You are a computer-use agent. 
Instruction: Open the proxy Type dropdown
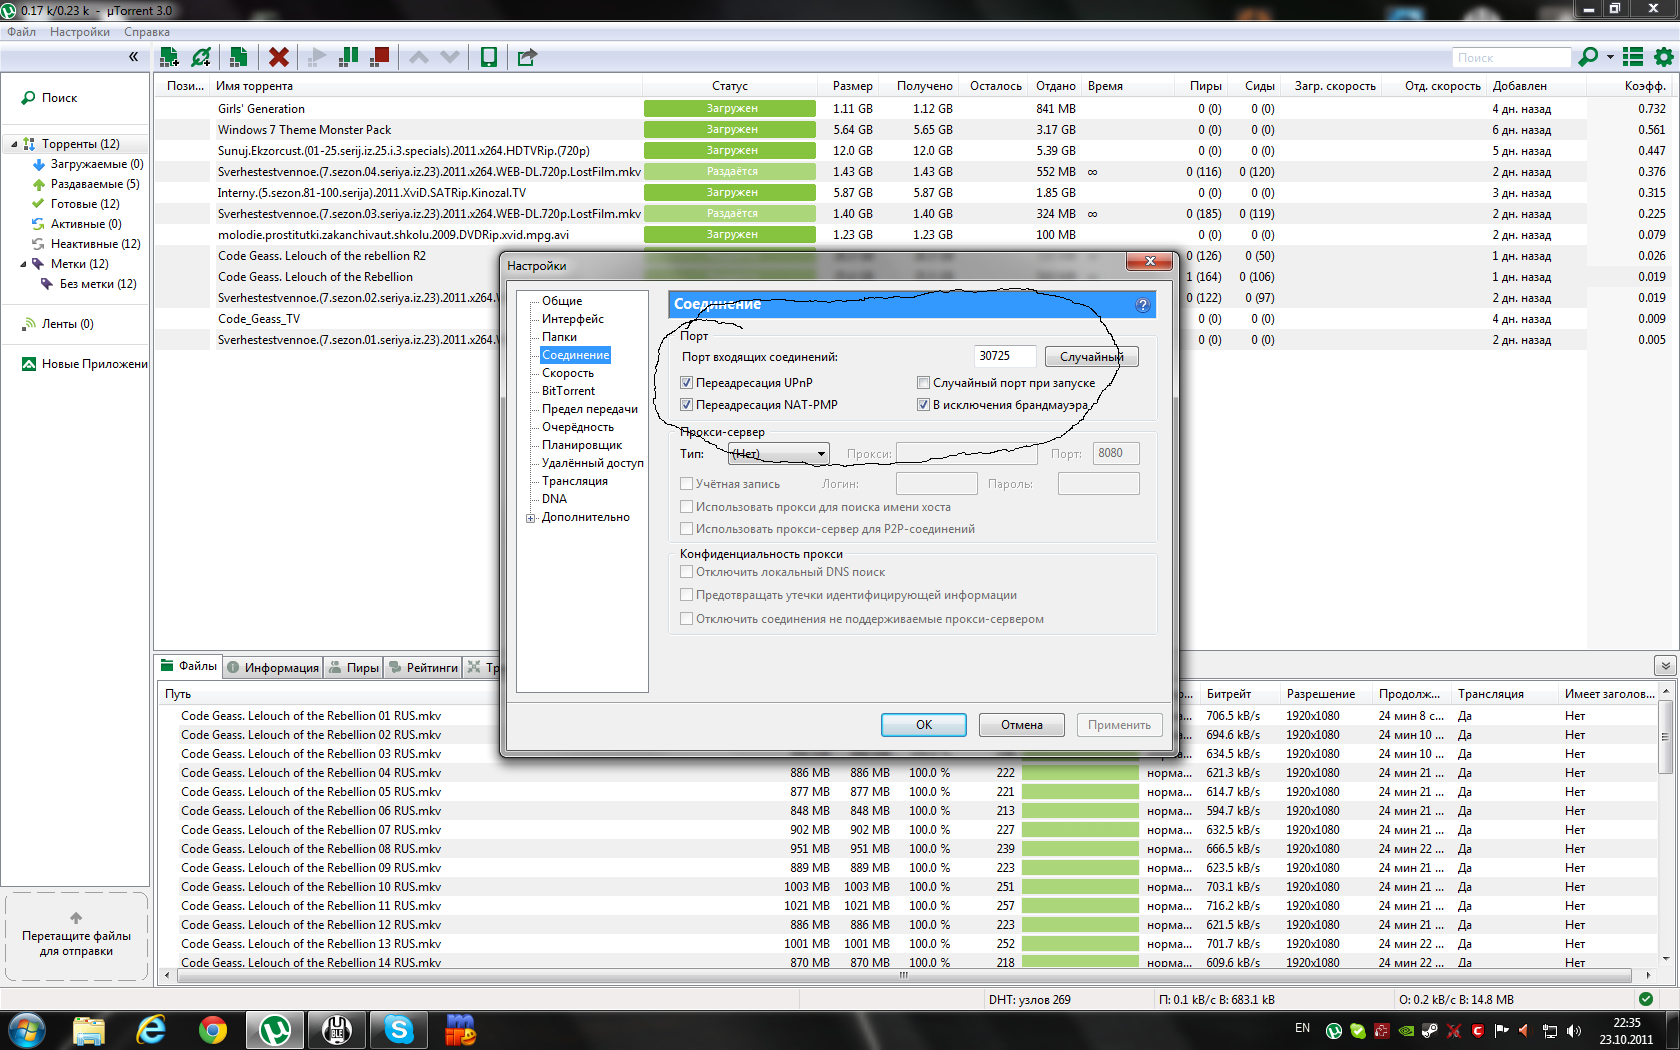[779, 454]
